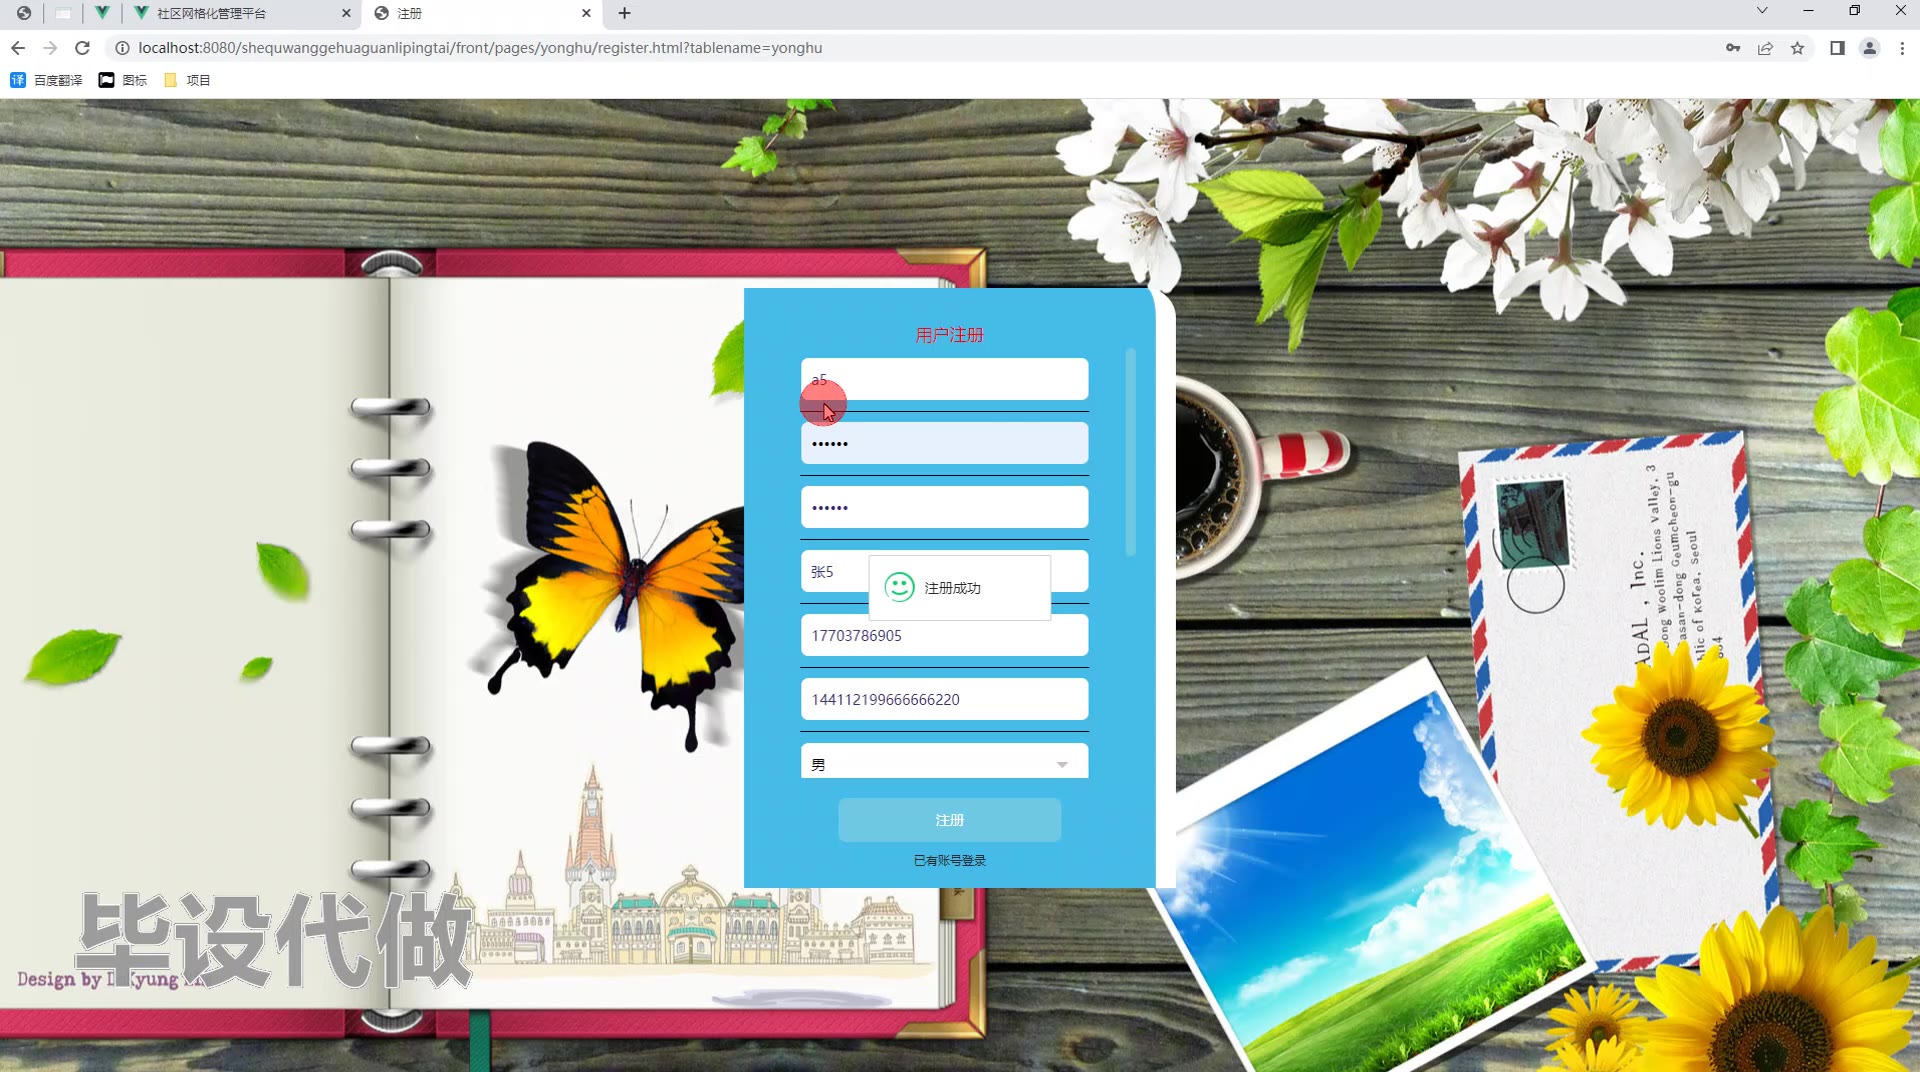Image resolution: width=1920 pixels, height=1072 pixels.
Task: Bookmark this page with the star icon
Action: coord(1797,48)
